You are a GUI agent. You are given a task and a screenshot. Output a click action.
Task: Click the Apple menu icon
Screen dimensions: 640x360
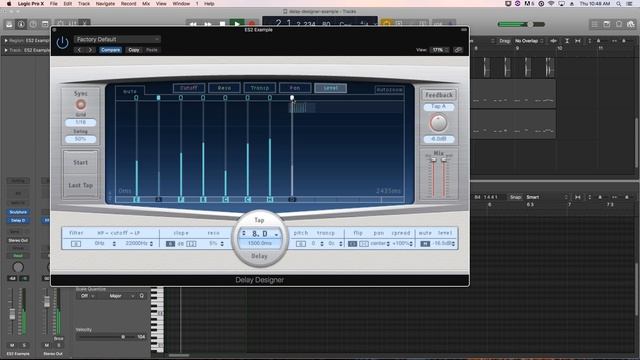click(x=9, y=4)
